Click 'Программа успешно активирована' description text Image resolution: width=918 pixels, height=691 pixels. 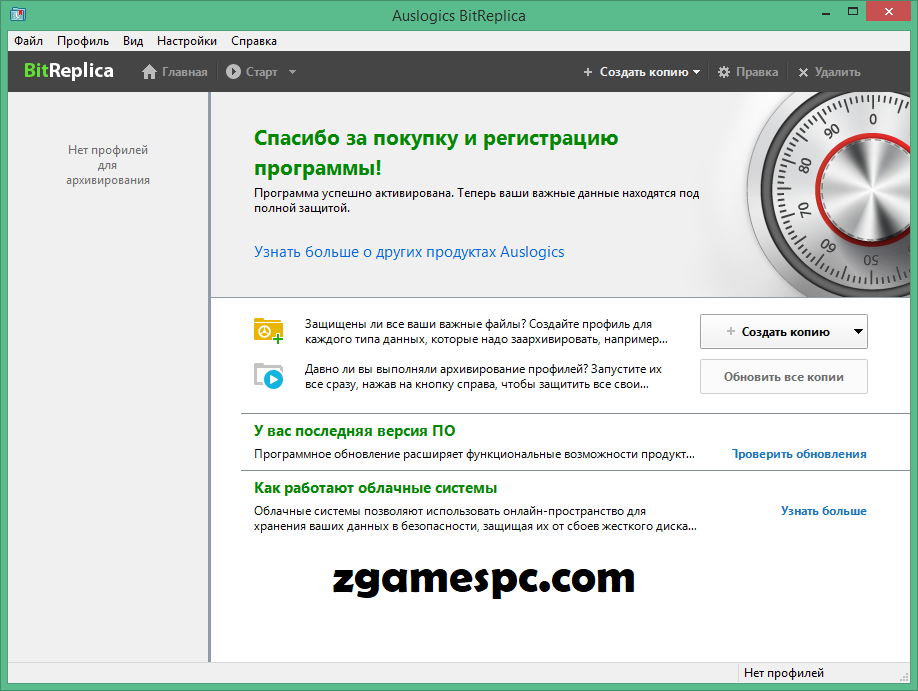[x=476, y=200]
